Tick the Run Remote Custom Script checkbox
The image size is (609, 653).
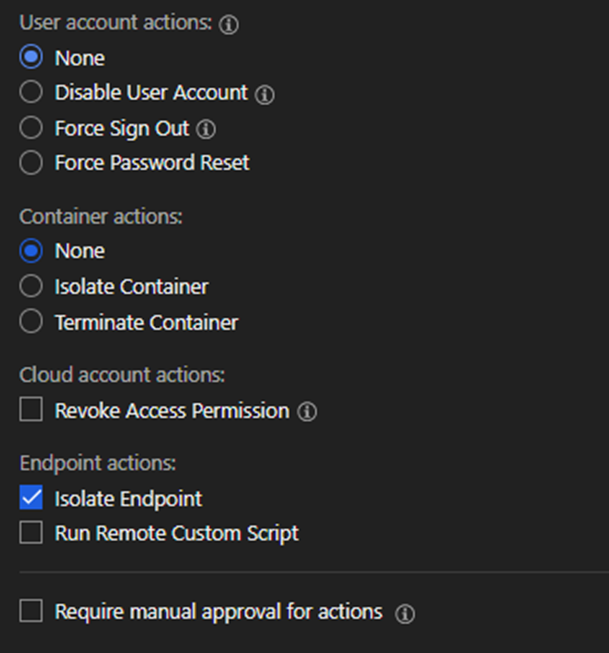click(31, 533)
